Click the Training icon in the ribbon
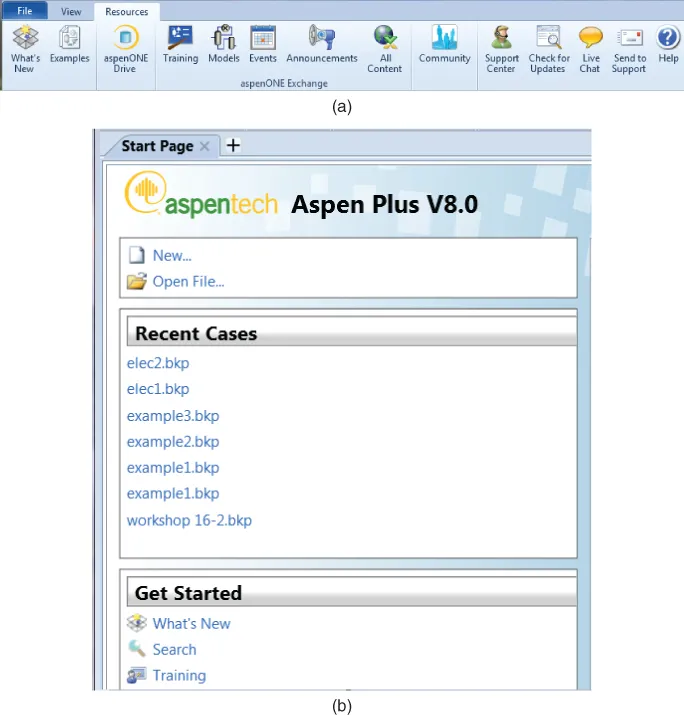The height and width of the screenshot is (715, 684). (x=180, y=39)
